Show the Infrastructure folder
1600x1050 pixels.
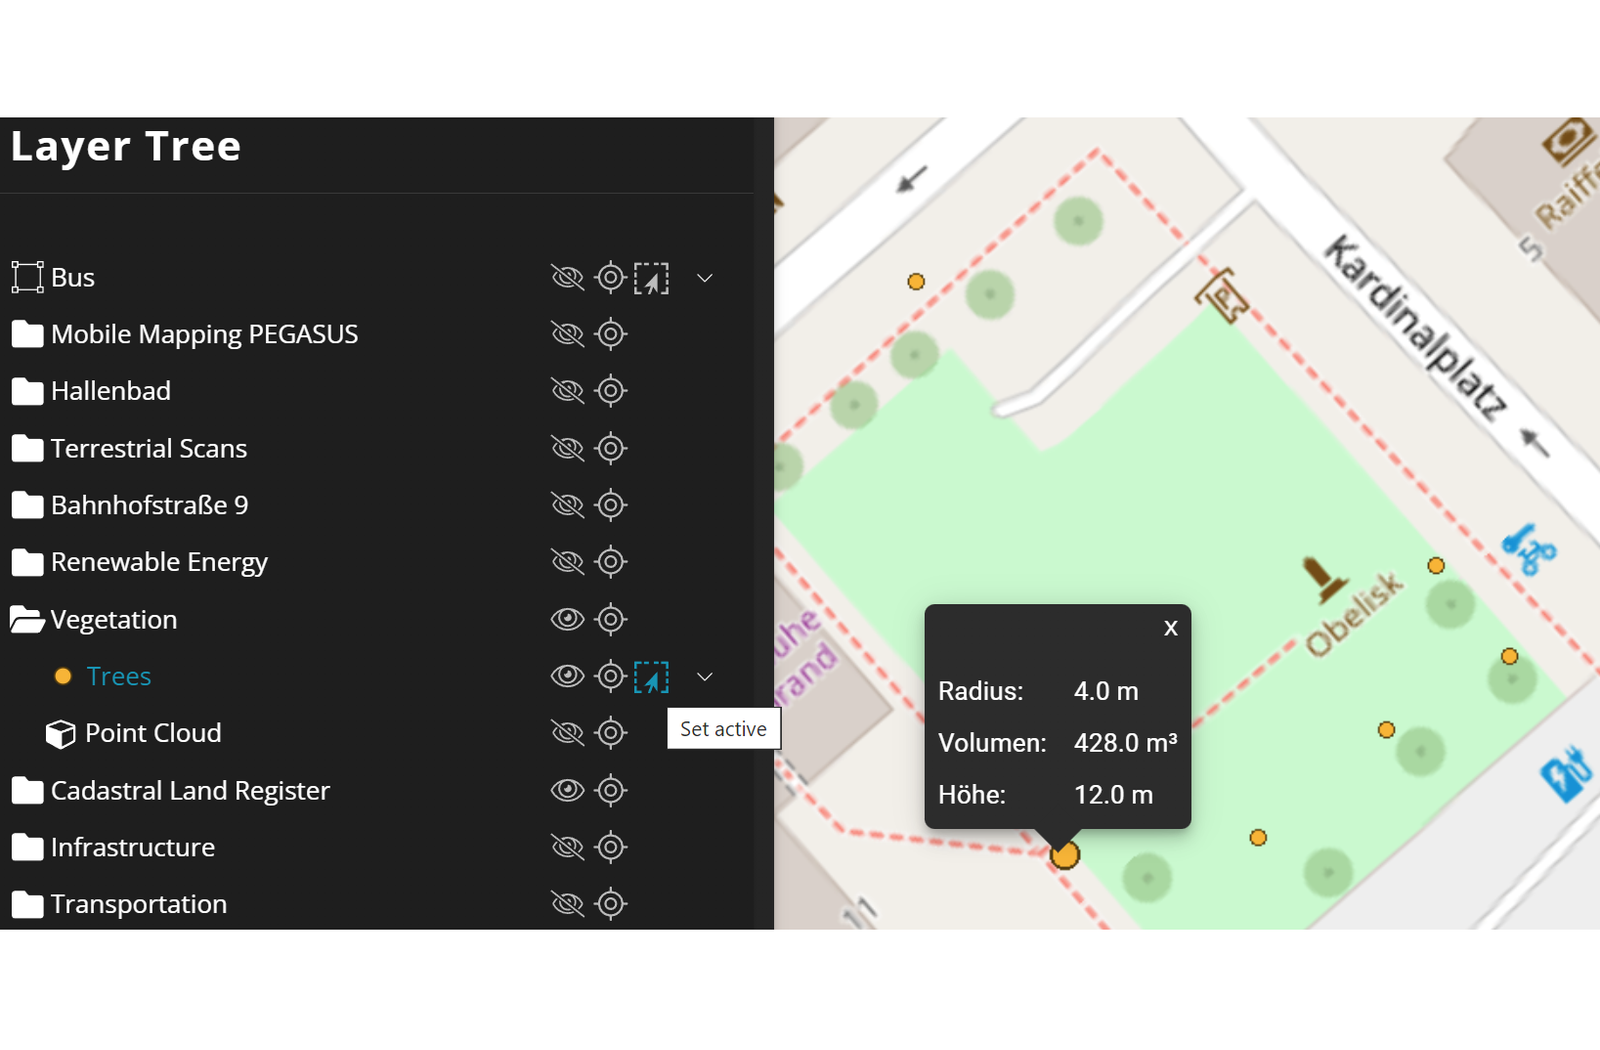567,847
